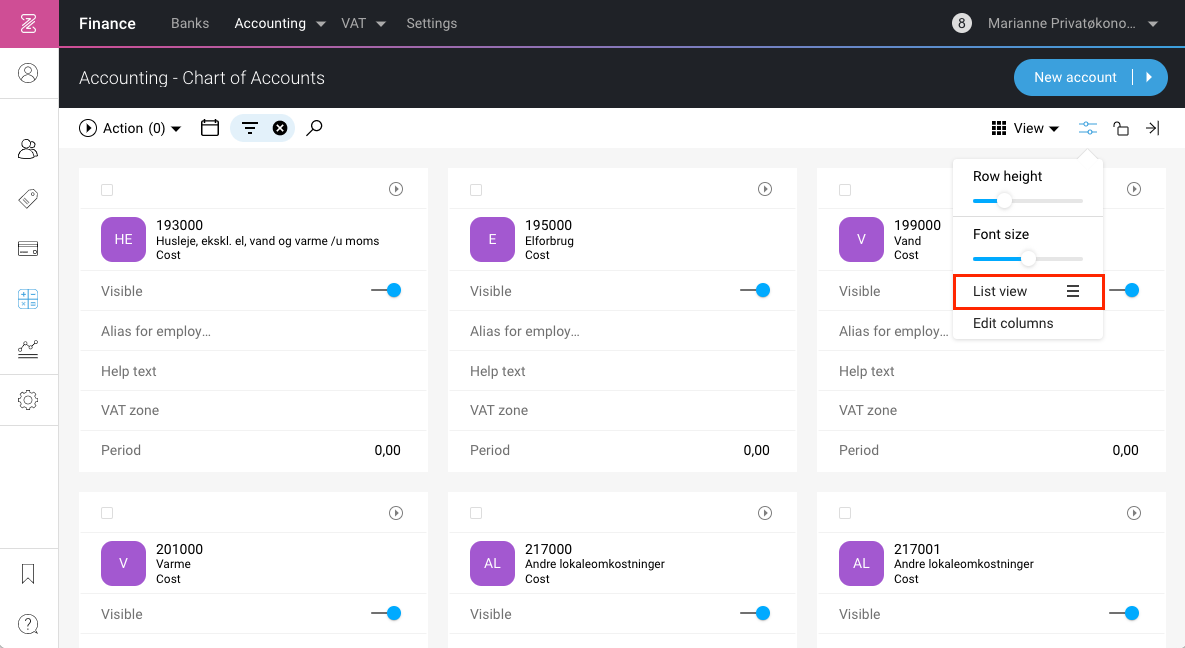This screenshot has height=648, width=1185.
Task: Select List view in settings popup
Action: click(1028, 291)
